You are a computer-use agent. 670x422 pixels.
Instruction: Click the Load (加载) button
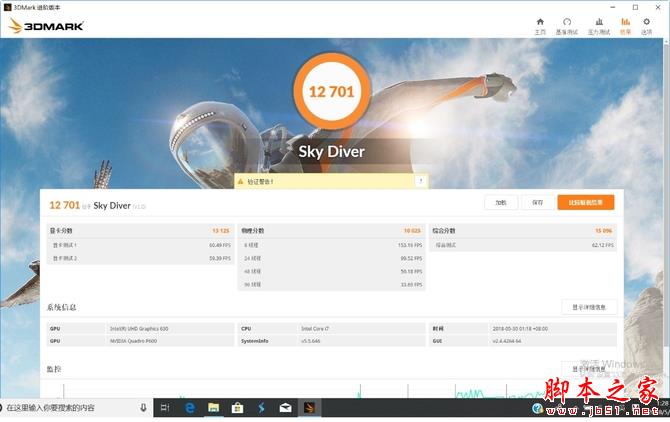tap(501, 202)
